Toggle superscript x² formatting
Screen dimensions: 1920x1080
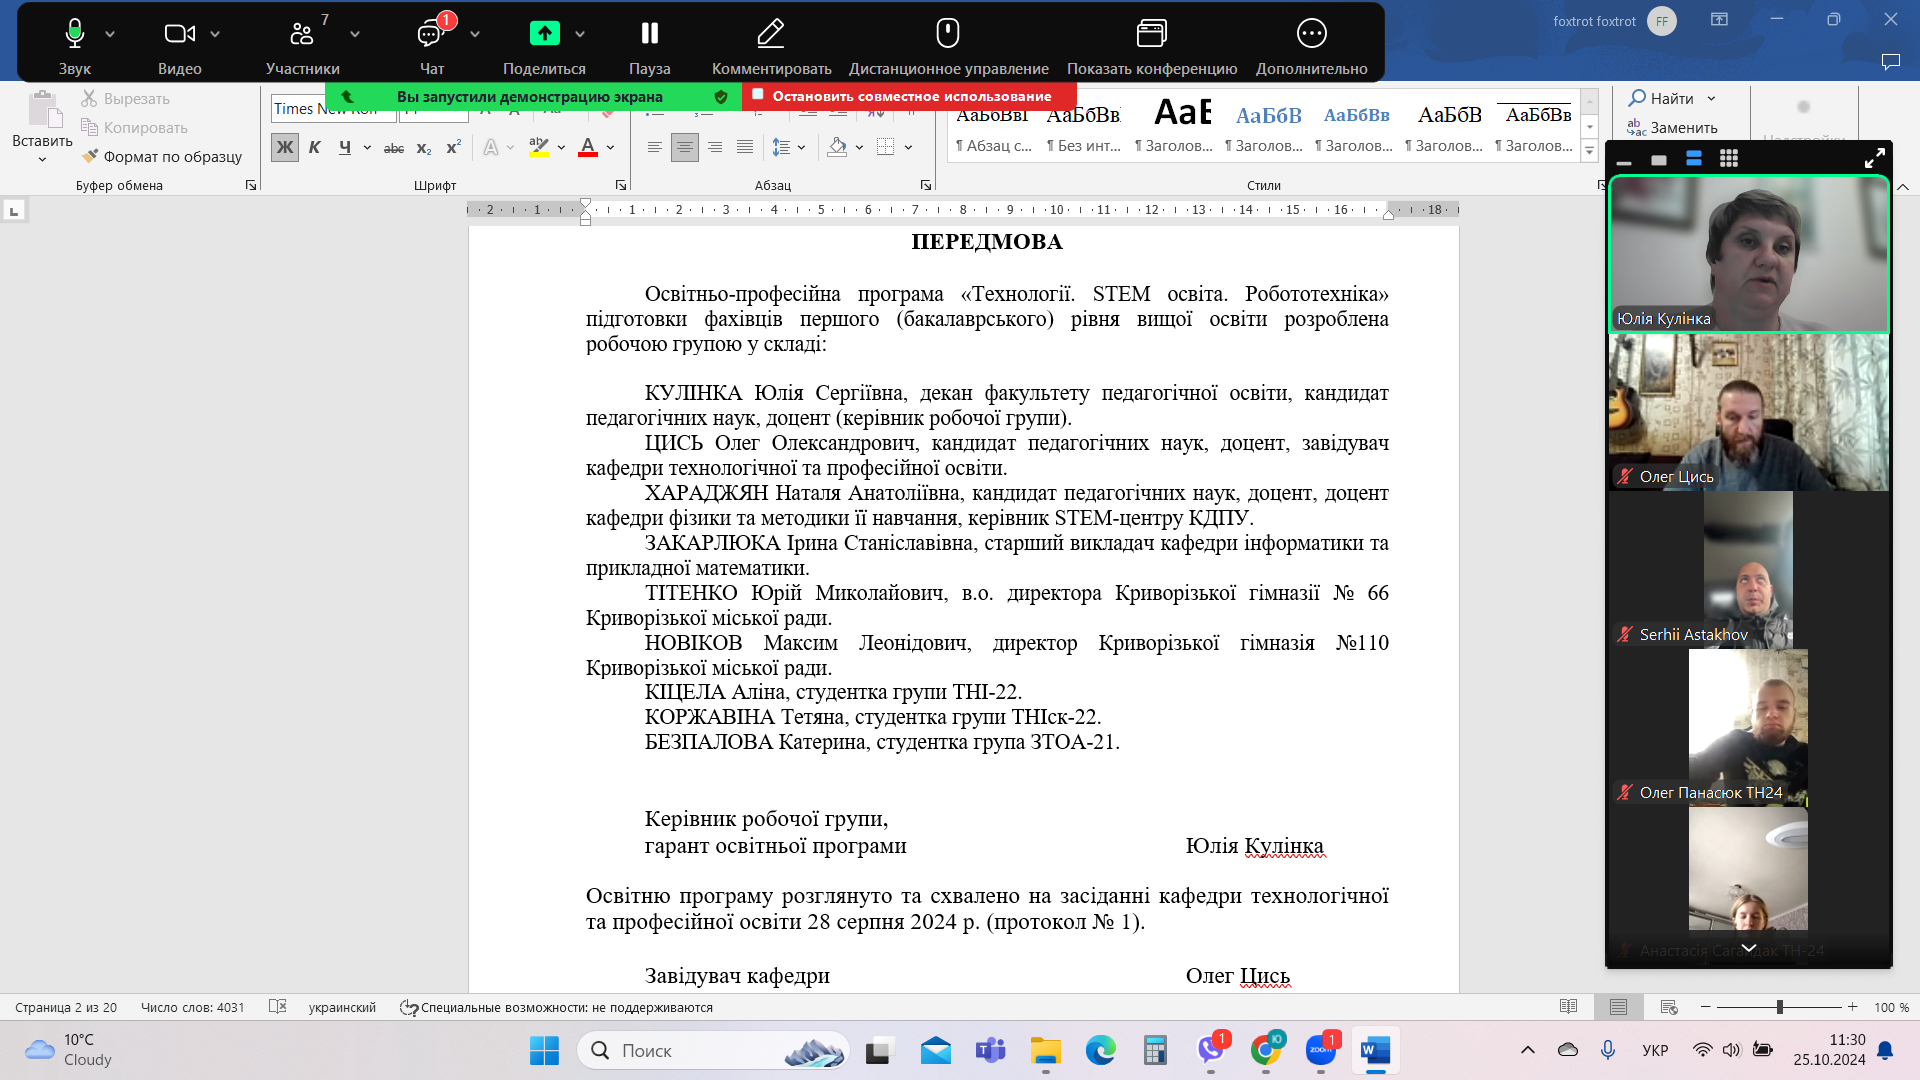[x=453, y=147]
